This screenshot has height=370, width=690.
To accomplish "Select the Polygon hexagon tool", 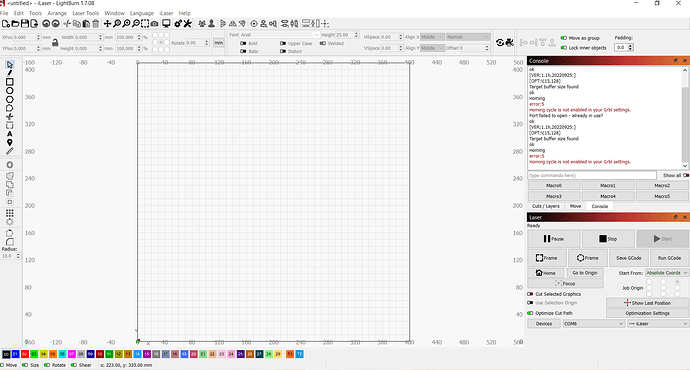I will (10, 99).
